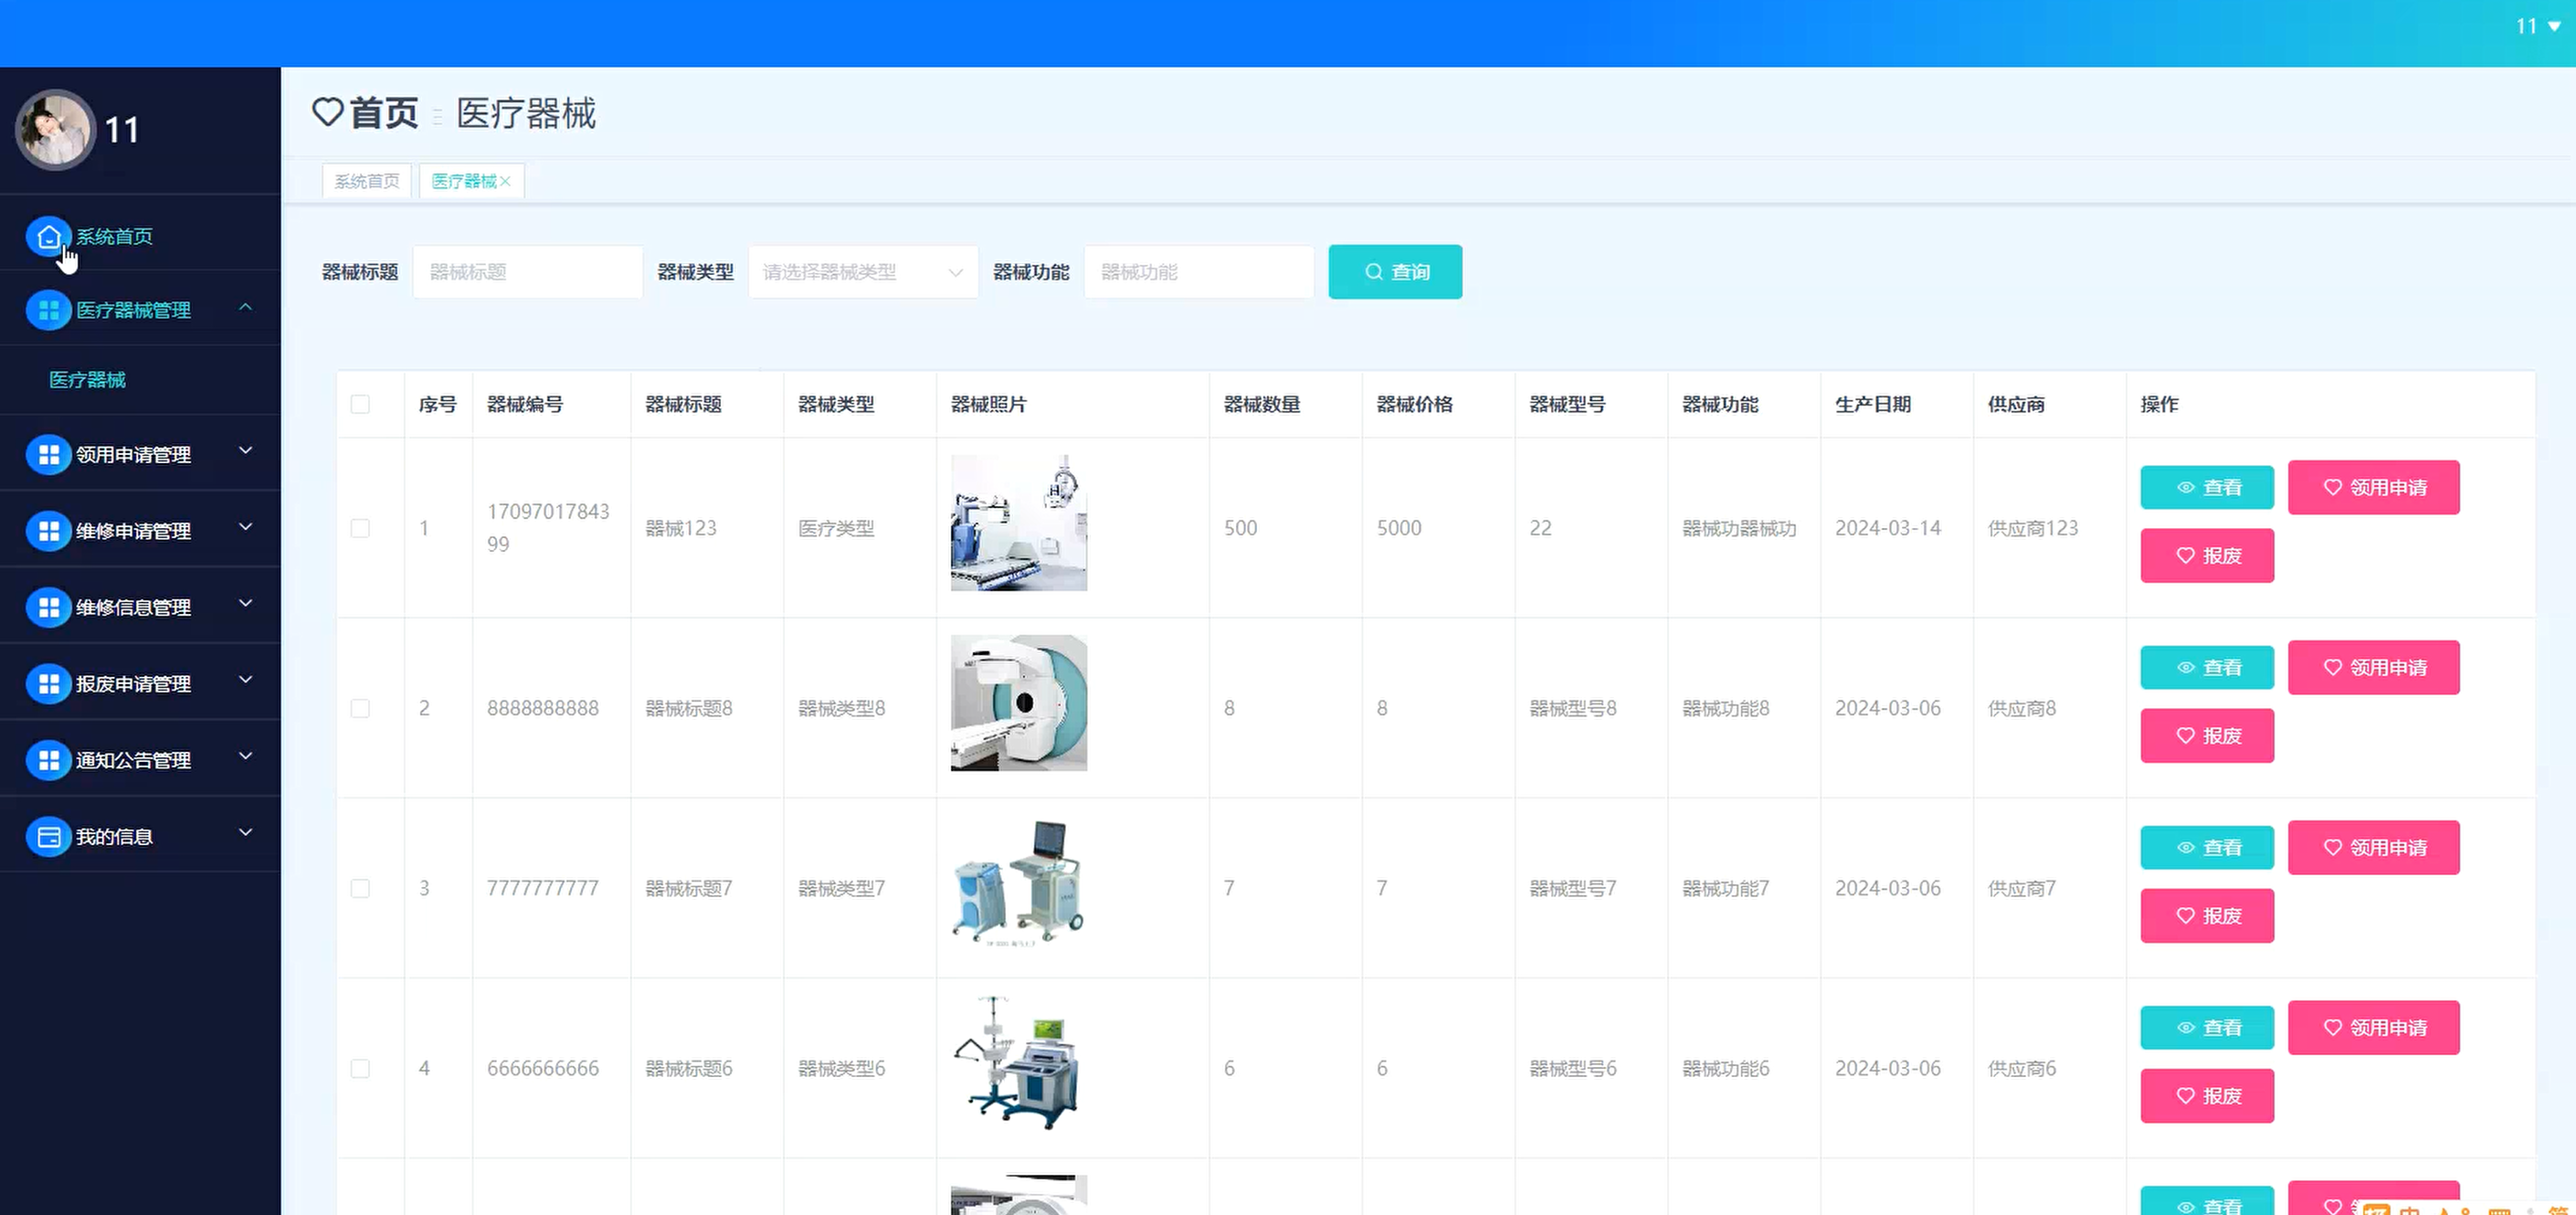Image resolution: width=2576 pixels, height=1215 pixels.
Task: Check the box for row 3 器械标题7
Action: click(360, 888)
